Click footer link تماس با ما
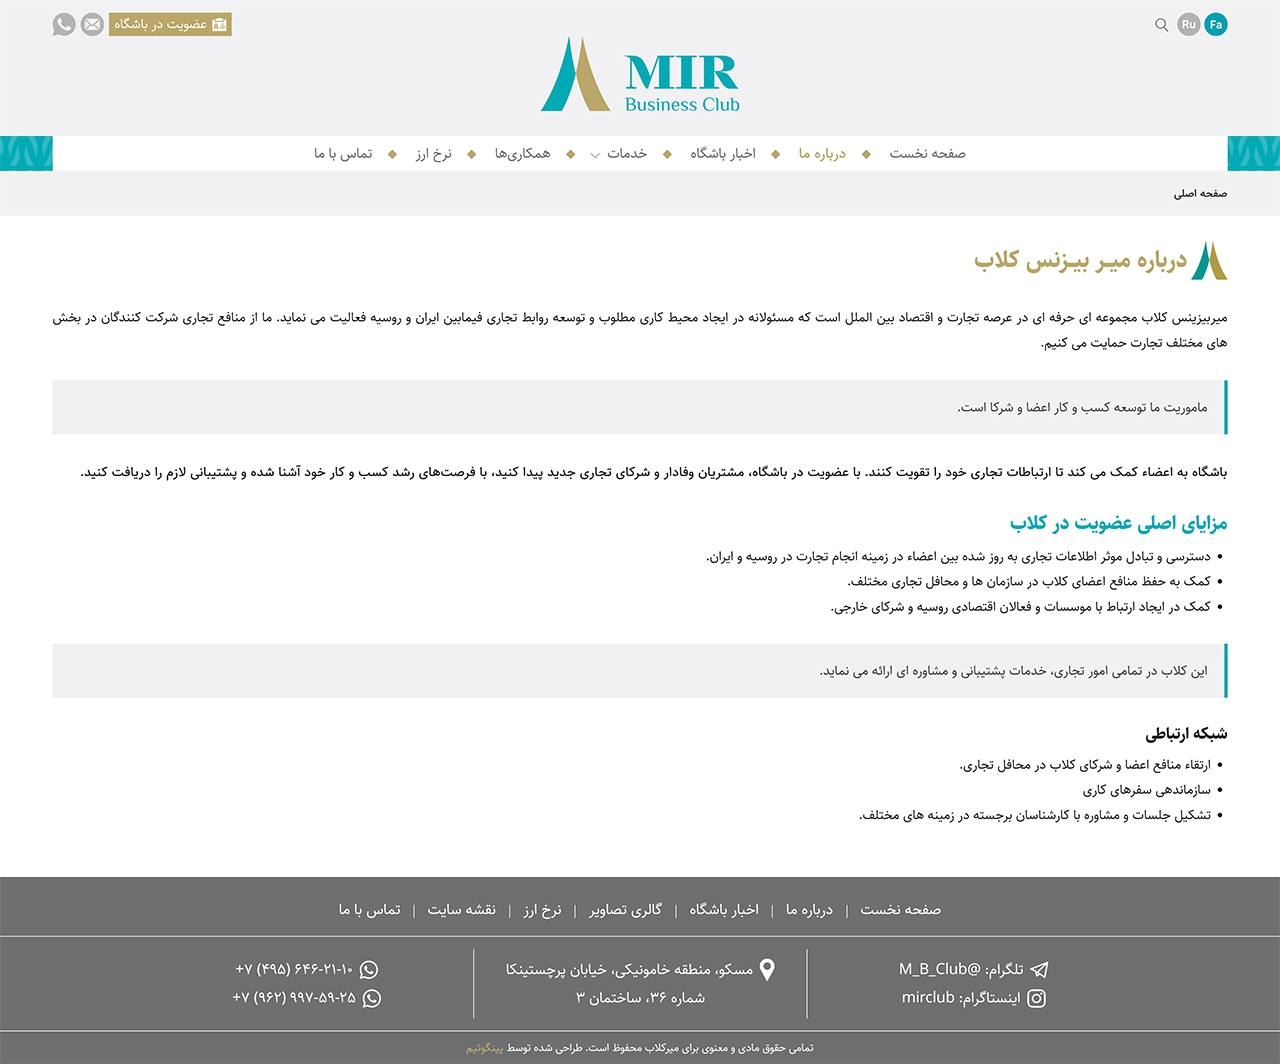 point(369,910)
